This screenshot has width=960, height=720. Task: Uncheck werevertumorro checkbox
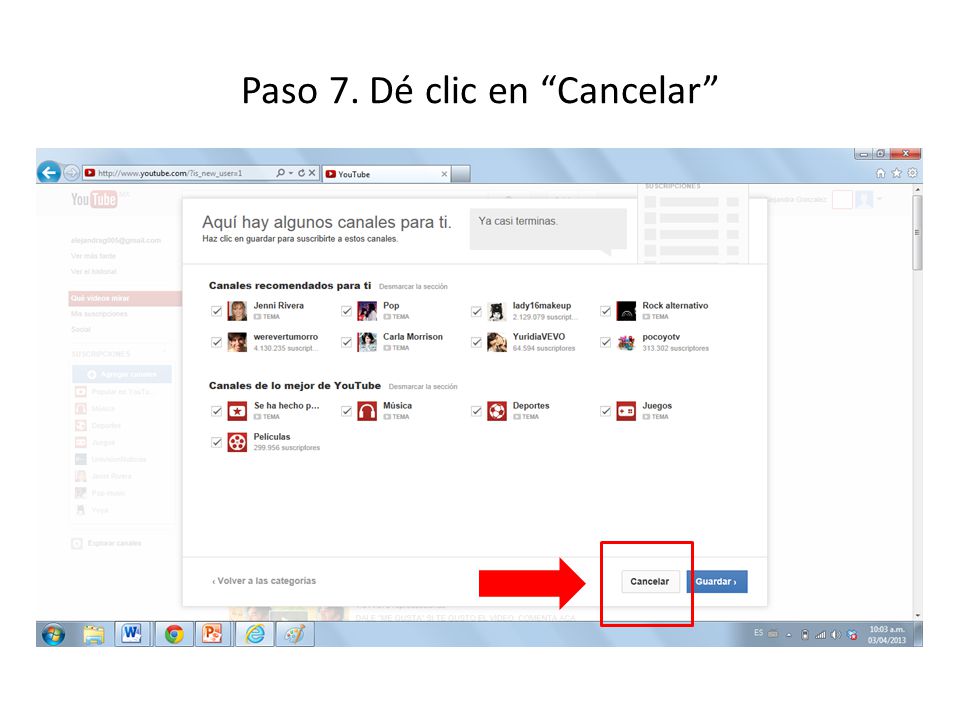pos(216,342)
